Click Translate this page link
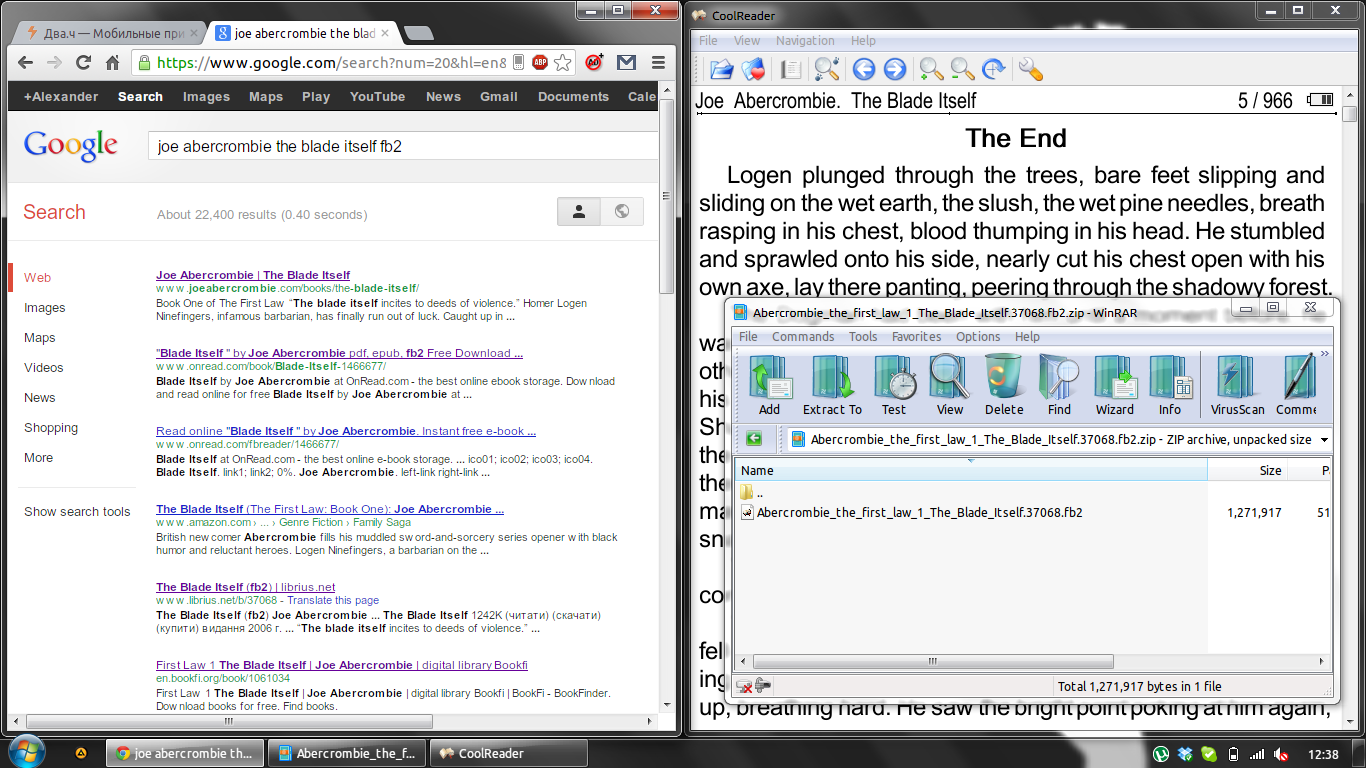Image resolution: width=1366 pixels, height=768 pixels. [333, 601]
